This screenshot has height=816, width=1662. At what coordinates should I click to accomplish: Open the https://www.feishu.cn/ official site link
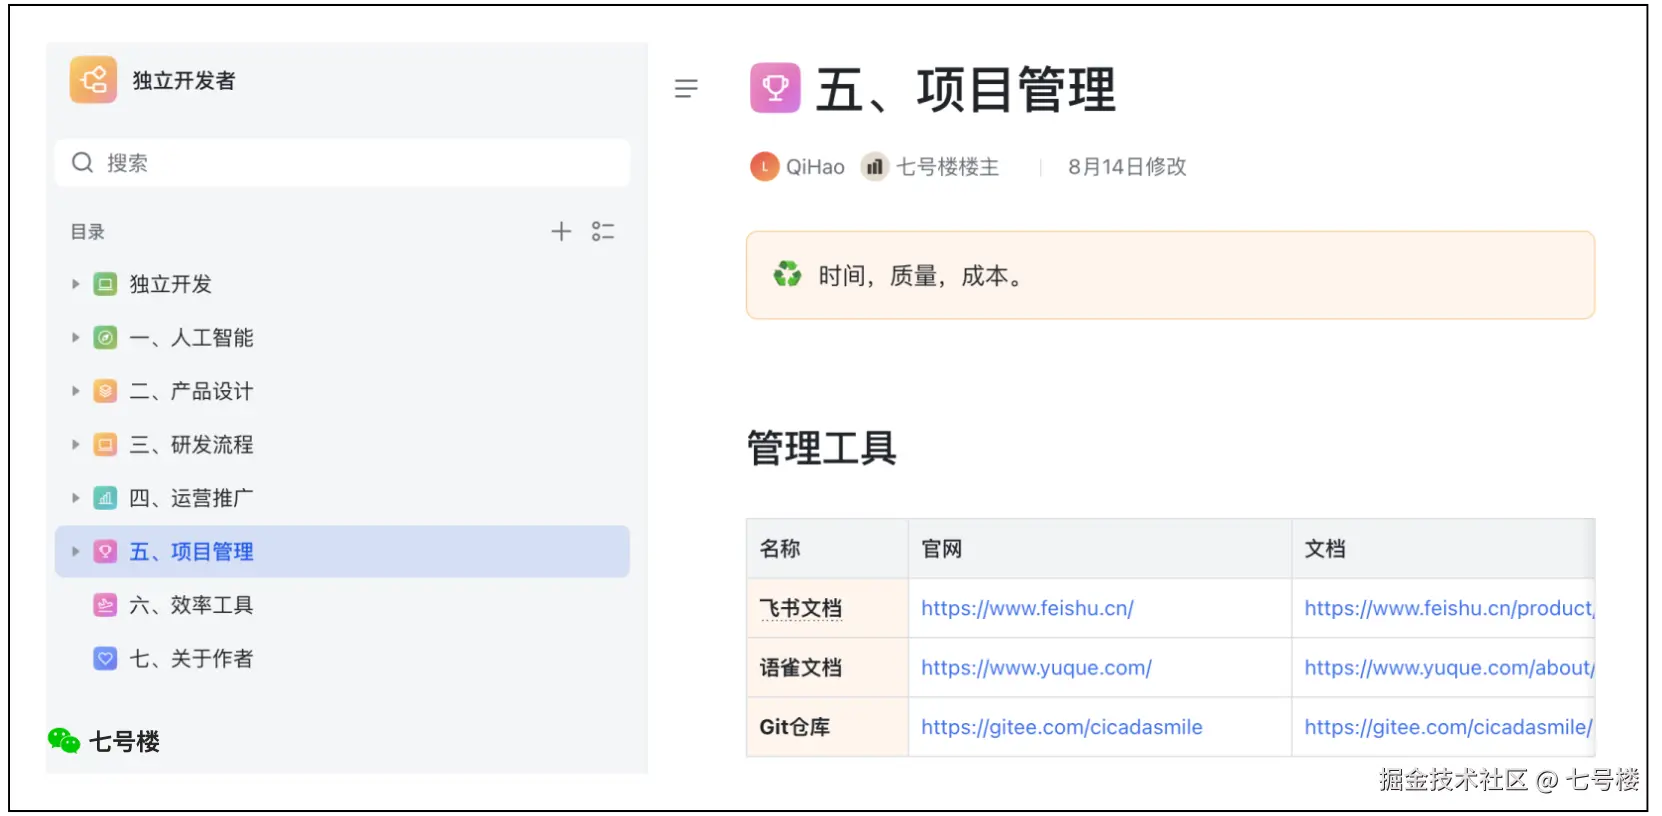pos(1027,608)
